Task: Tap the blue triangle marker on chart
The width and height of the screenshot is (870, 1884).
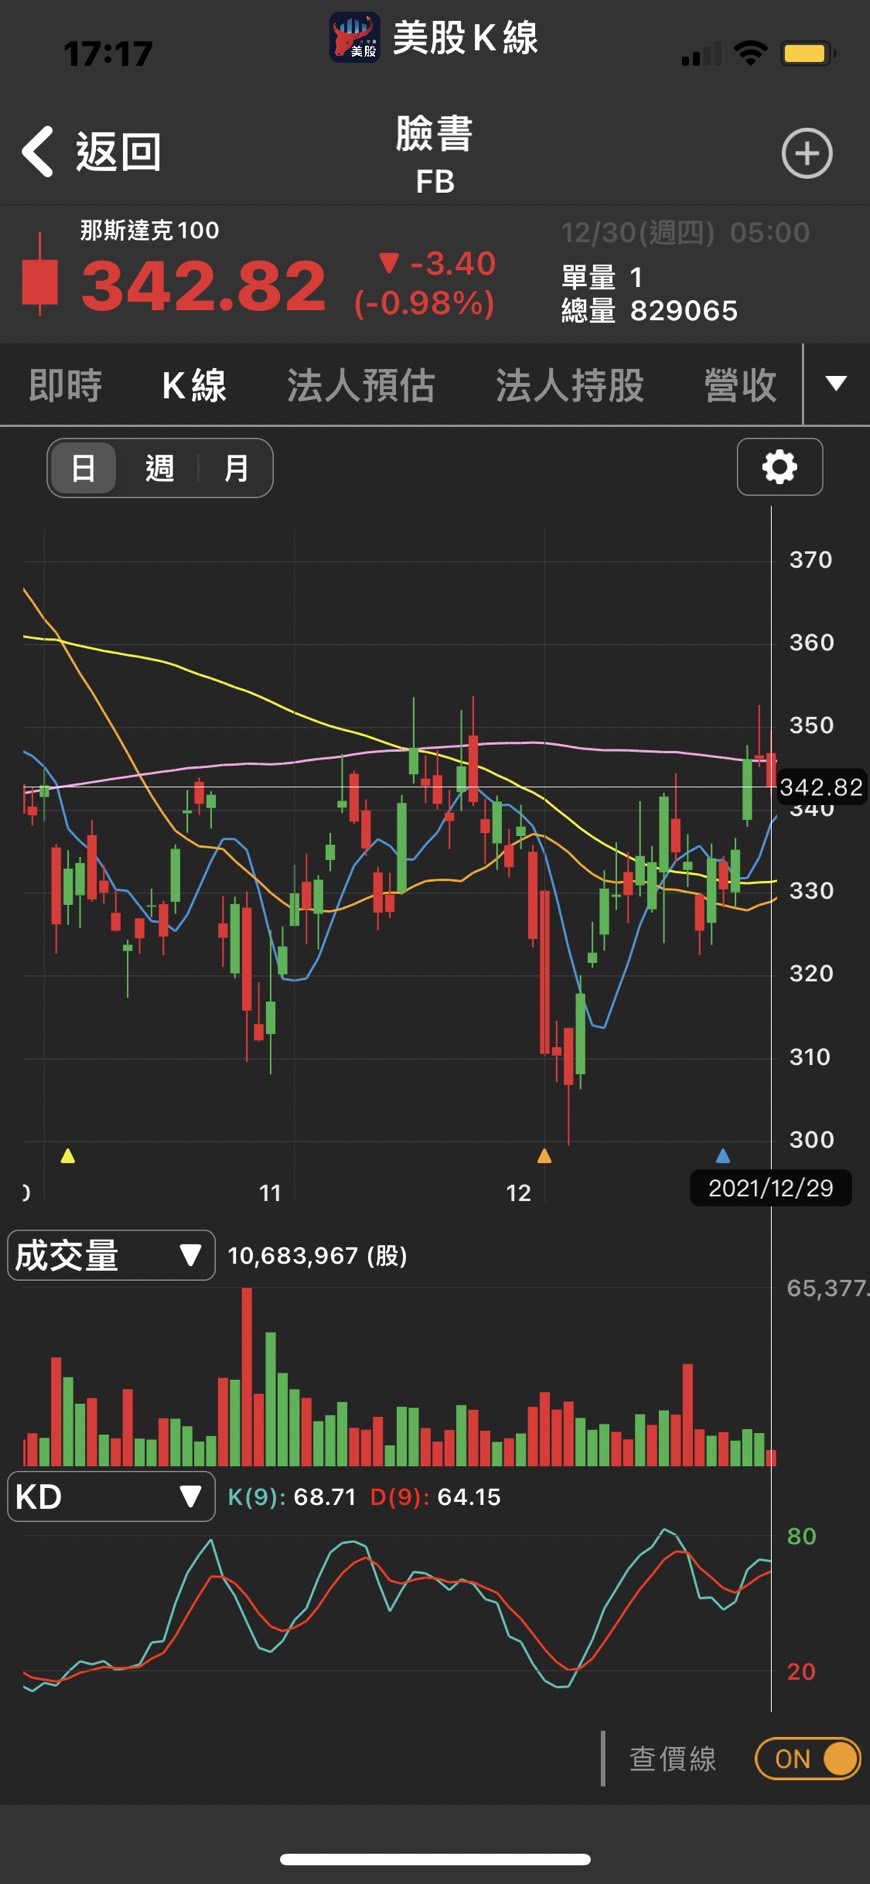Action: 723,1156
